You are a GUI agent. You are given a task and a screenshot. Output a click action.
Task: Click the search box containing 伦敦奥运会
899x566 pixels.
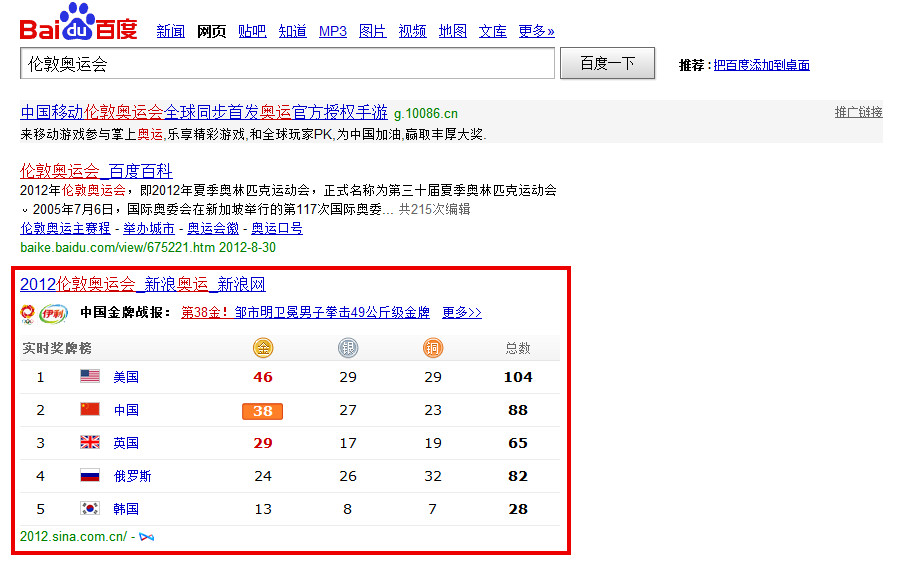click(287, 63)
